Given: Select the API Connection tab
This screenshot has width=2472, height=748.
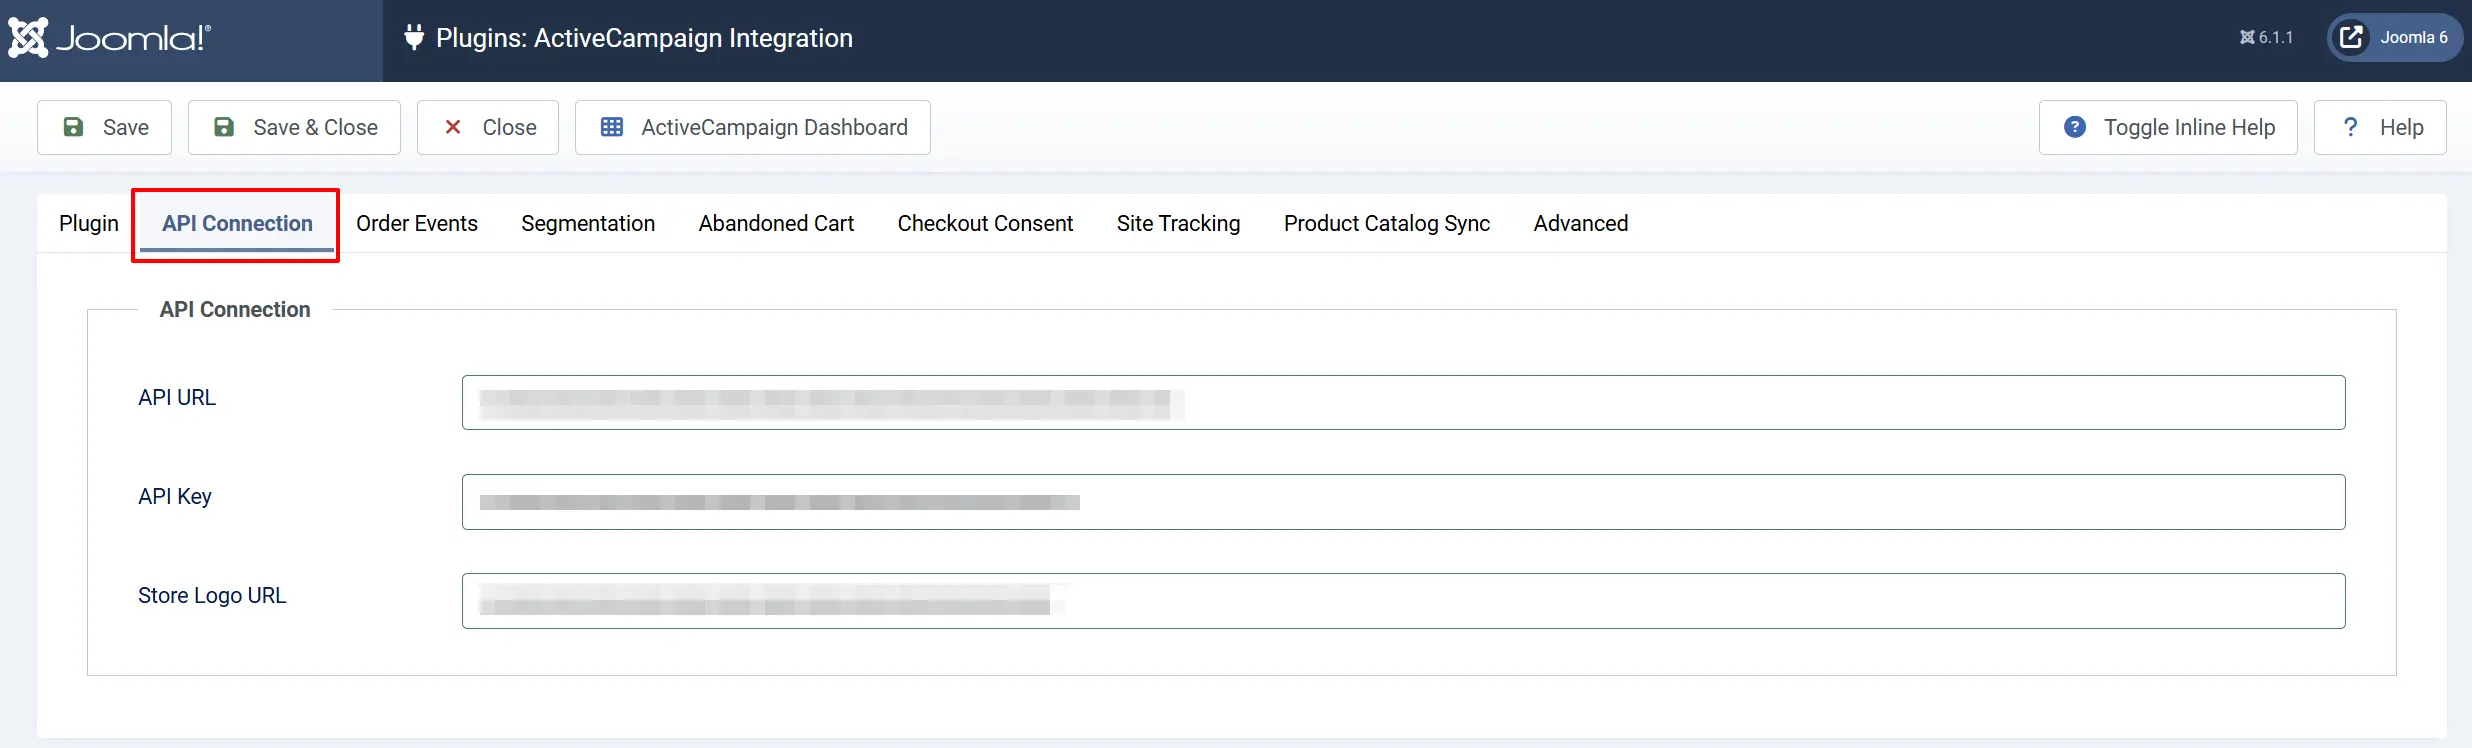Looking at the screenshot, I should click(x=237, y=223).
